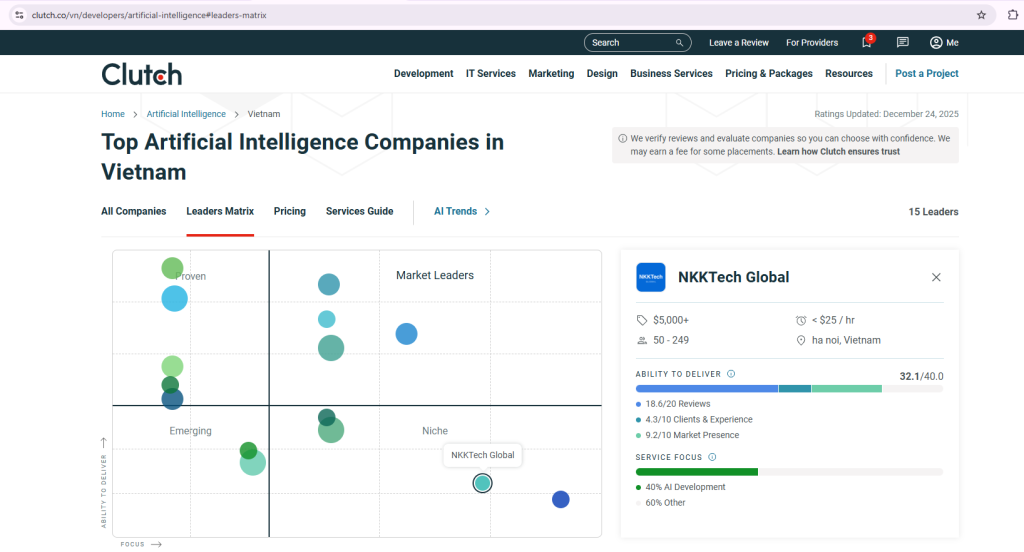Close the NKKTech Global details panel
This screenshot has height=552, width=1024.
(936, 277)
